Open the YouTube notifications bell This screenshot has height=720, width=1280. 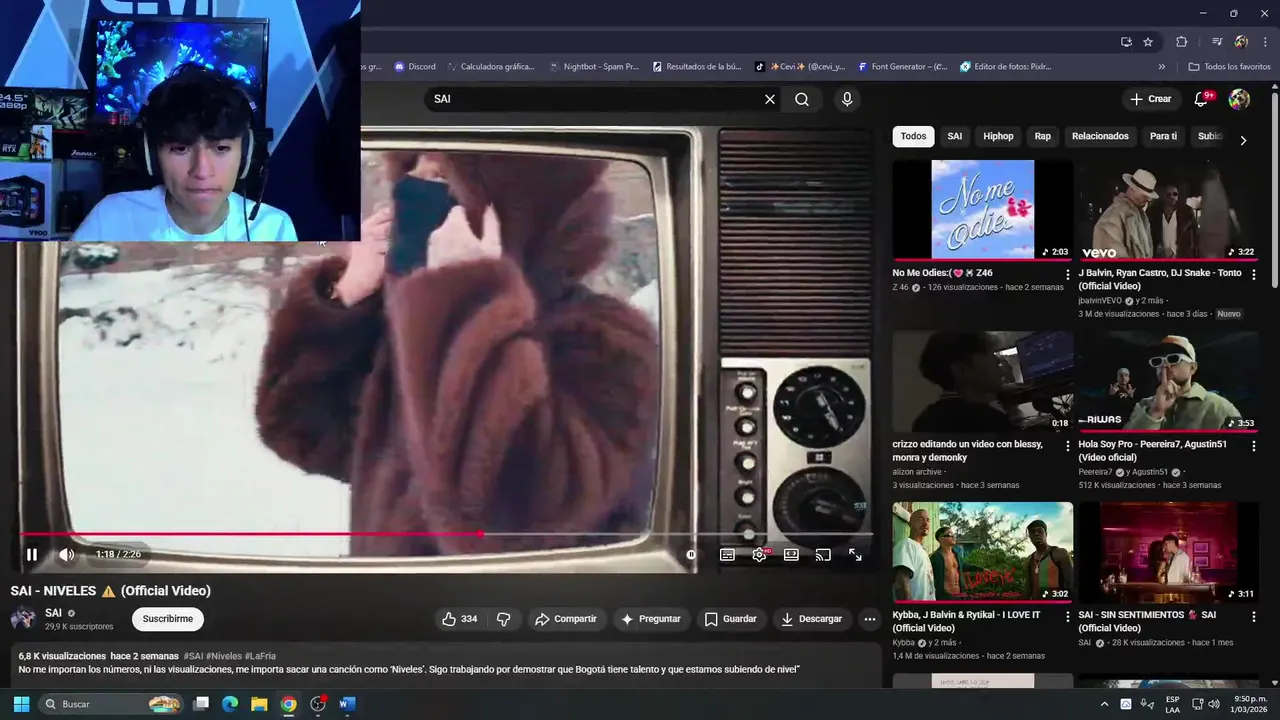tap(1202, 99)
